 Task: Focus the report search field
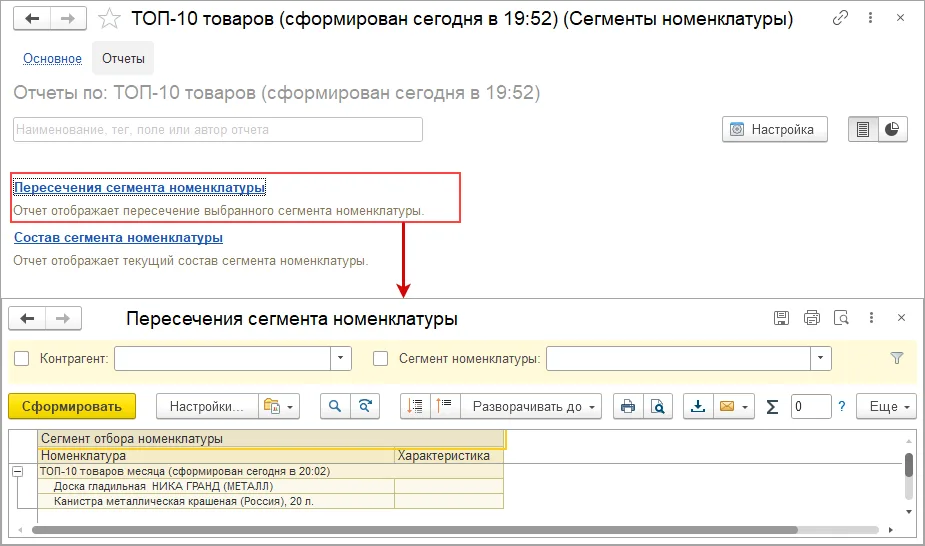pyautogui.click(x=218, y=130)
